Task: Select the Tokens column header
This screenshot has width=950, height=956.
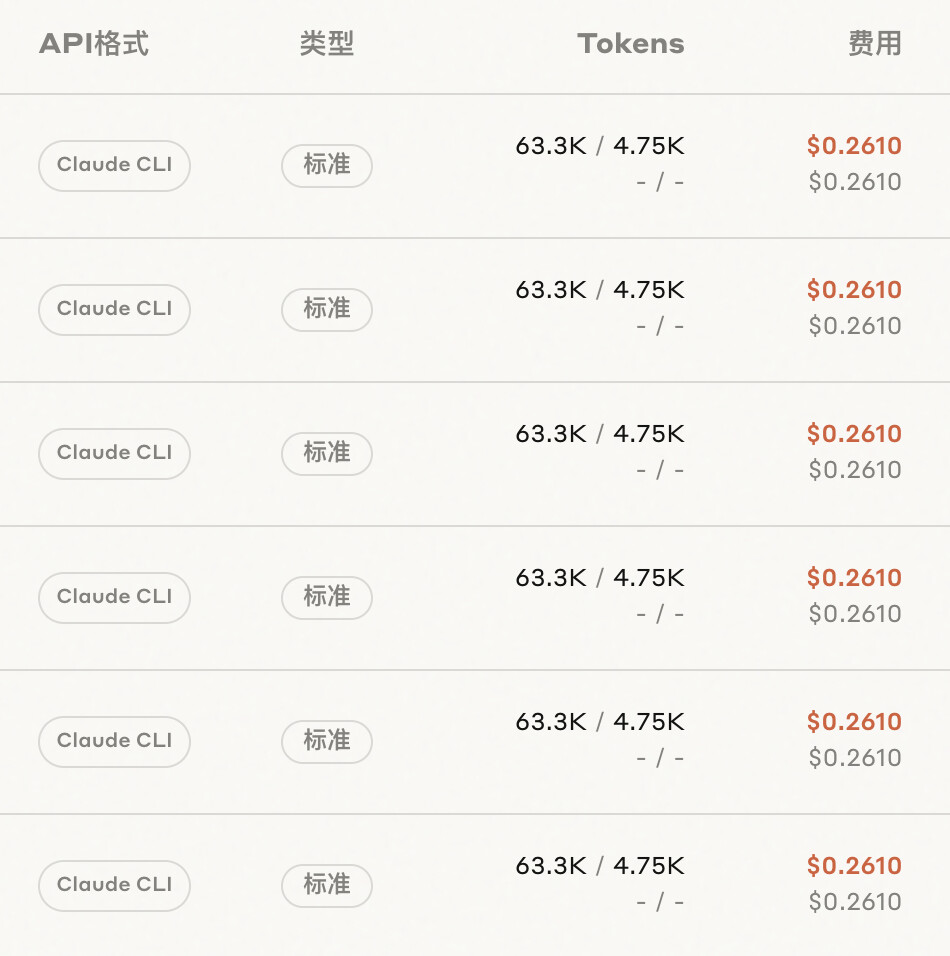Action: point(631,44)
